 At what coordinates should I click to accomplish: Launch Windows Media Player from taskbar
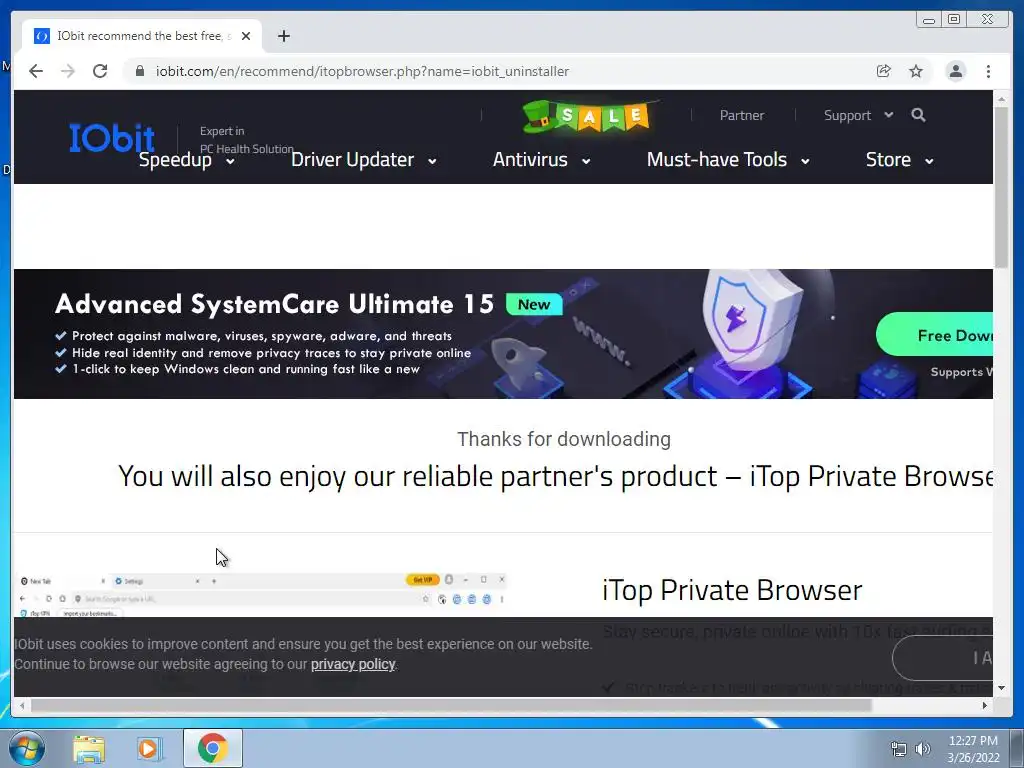[149, 748]
